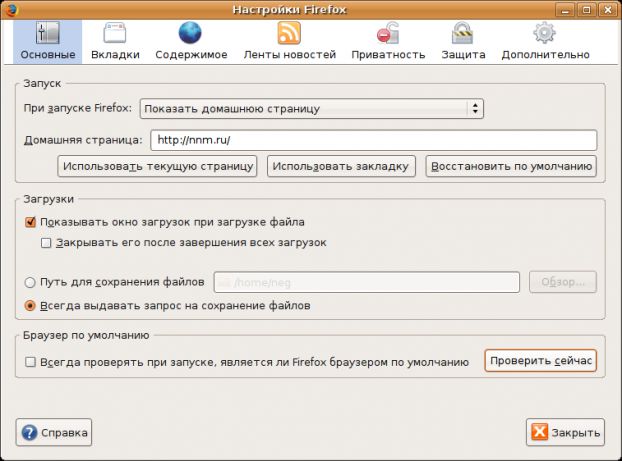Uncheck Показывать окно загрузок checkbox
The height and width of the screenshot is (461, 622).
(x=30, y=222)
